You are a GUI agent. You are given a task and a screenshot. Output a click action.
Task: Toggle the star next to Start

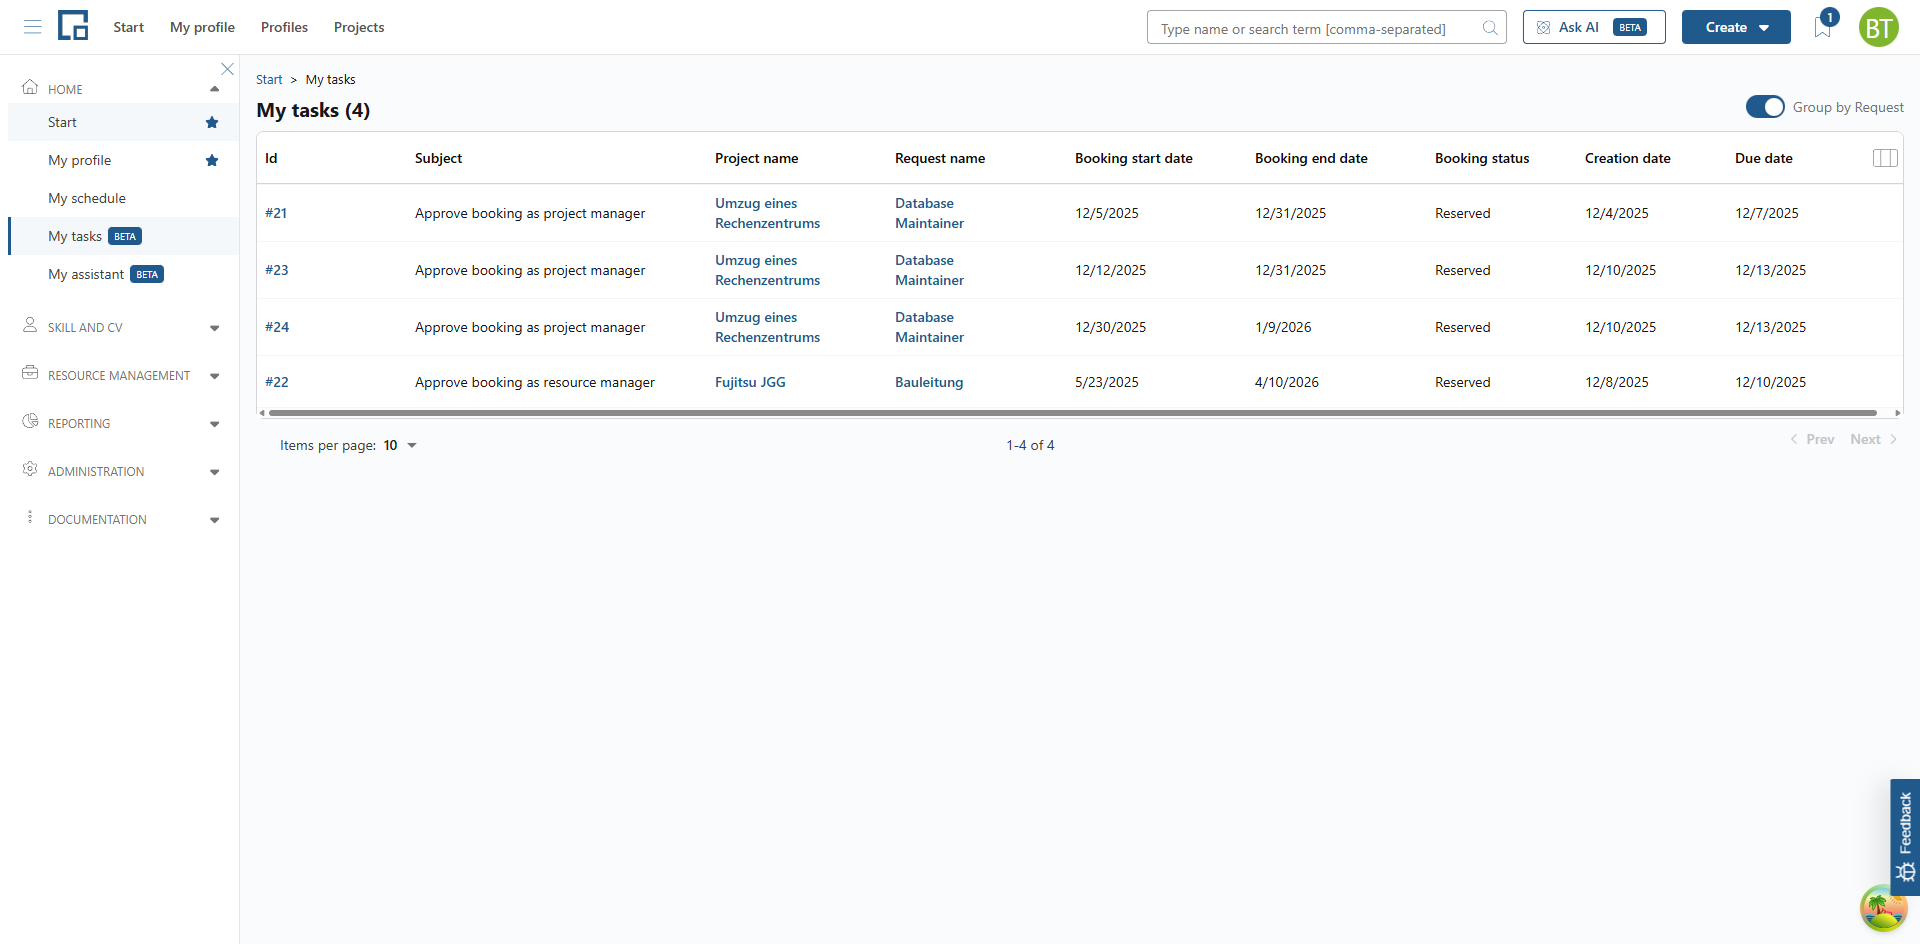pos(212,122)
